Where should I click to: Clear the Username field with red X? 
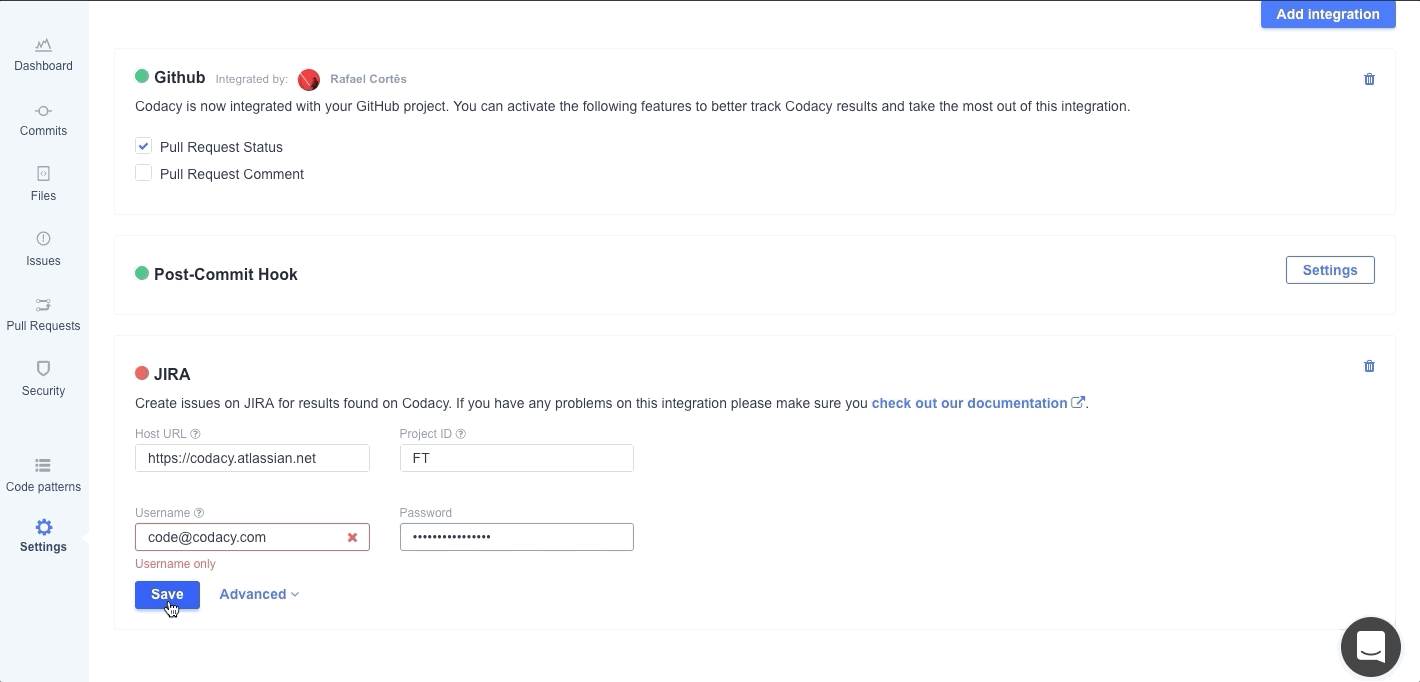(352, 537)
